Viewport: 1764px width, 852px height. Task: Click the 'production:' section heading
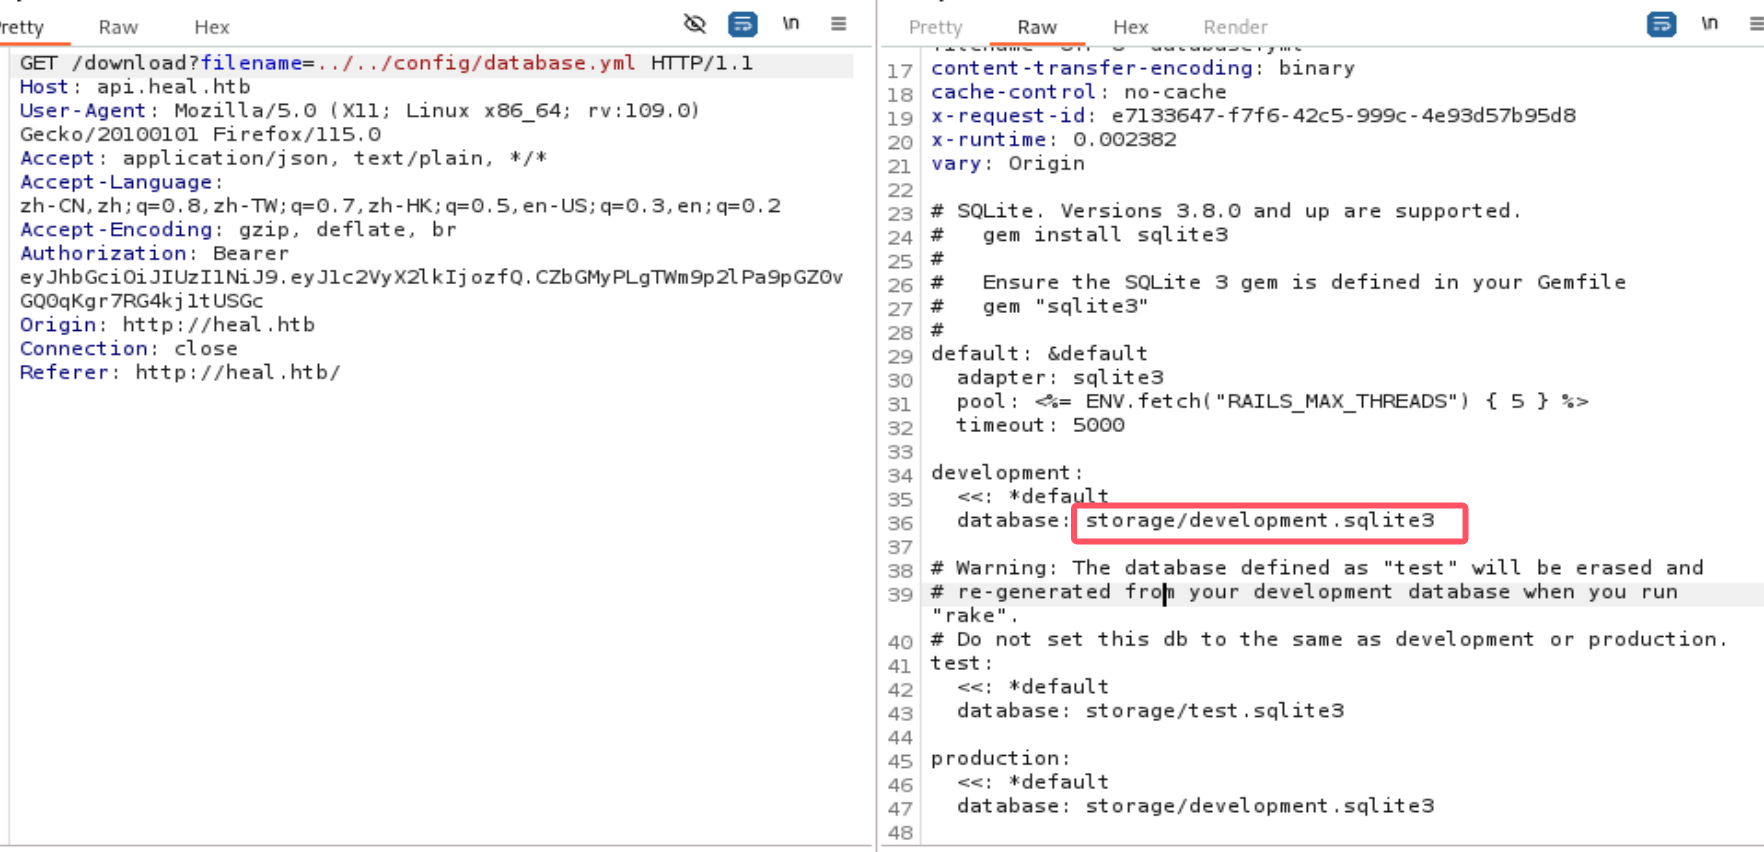point(1001,759)
